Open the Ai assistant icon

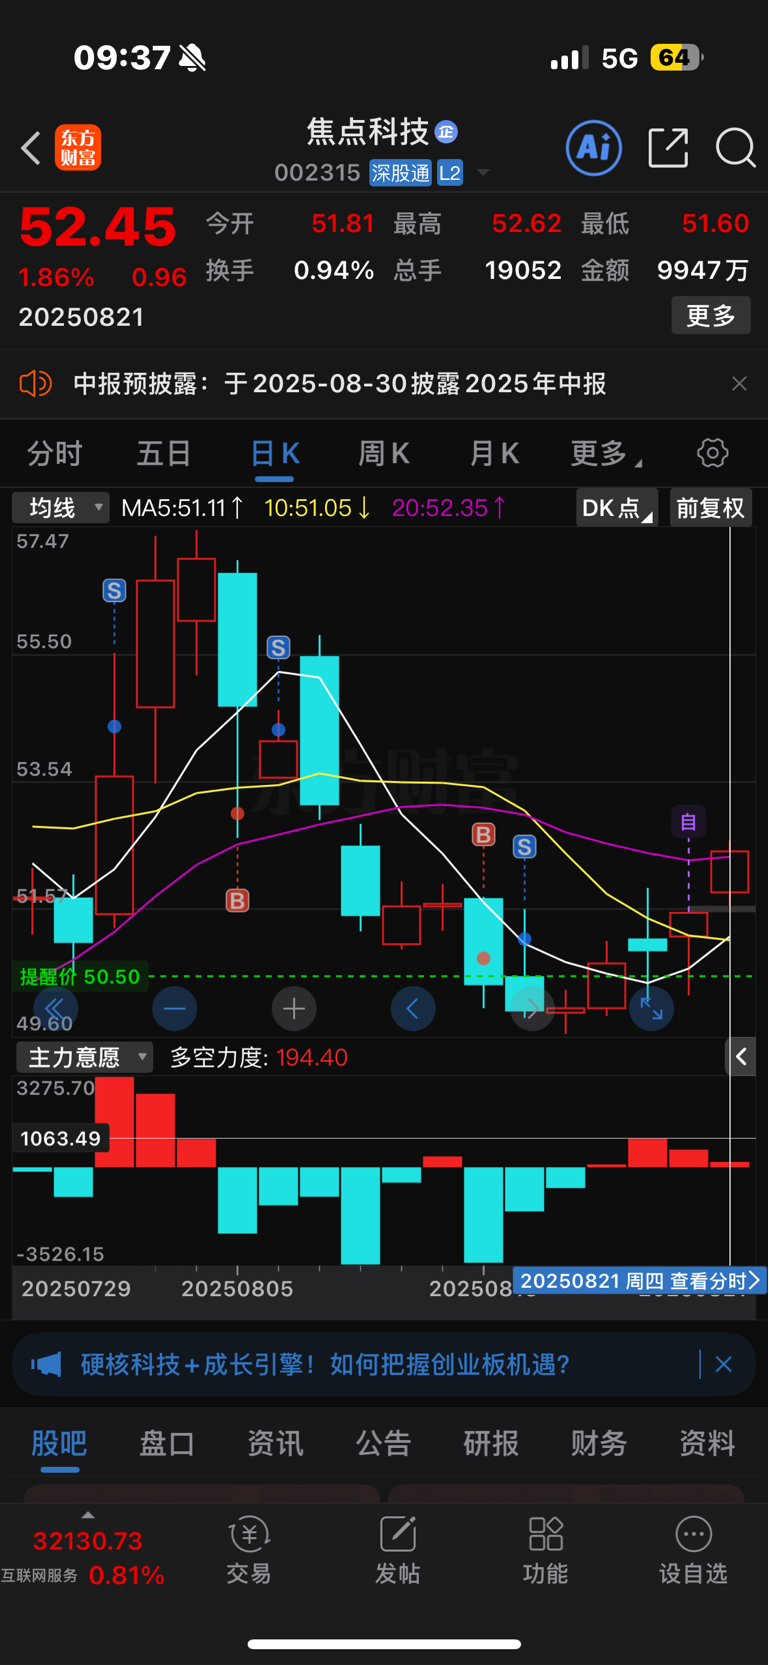point(594,148)
